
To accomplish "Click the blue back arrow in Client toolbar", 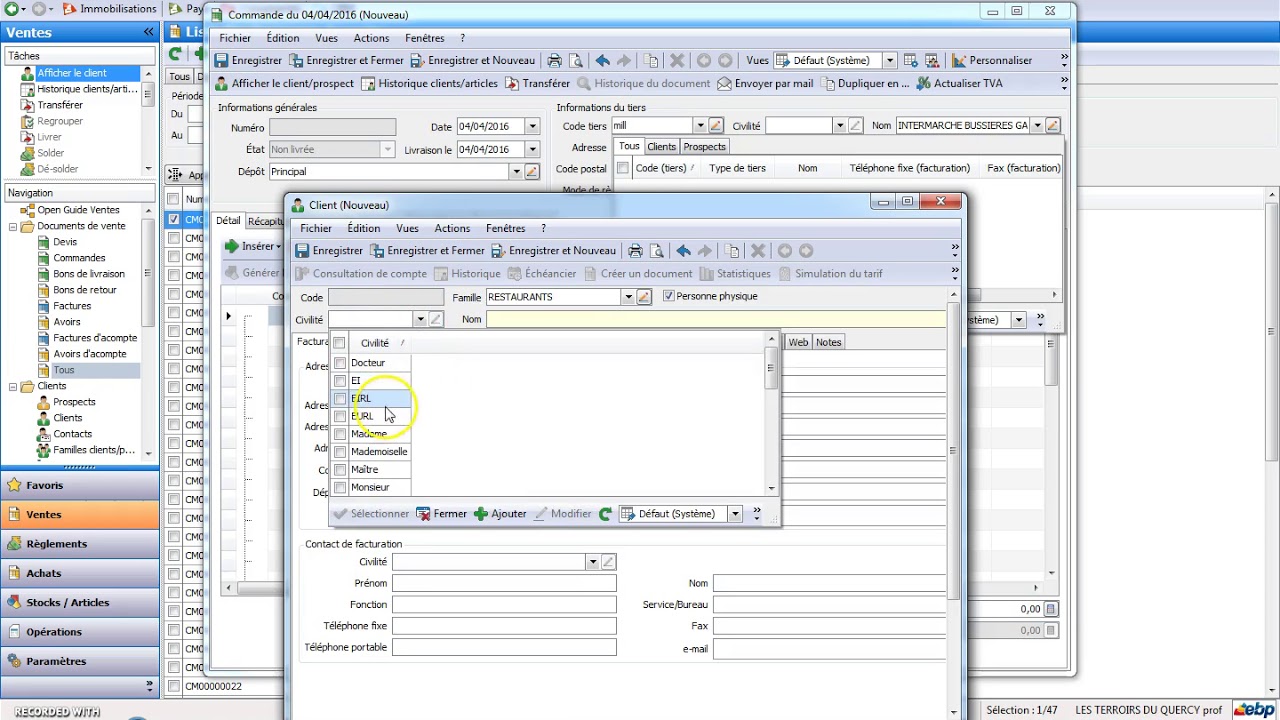I will [683, 251].
